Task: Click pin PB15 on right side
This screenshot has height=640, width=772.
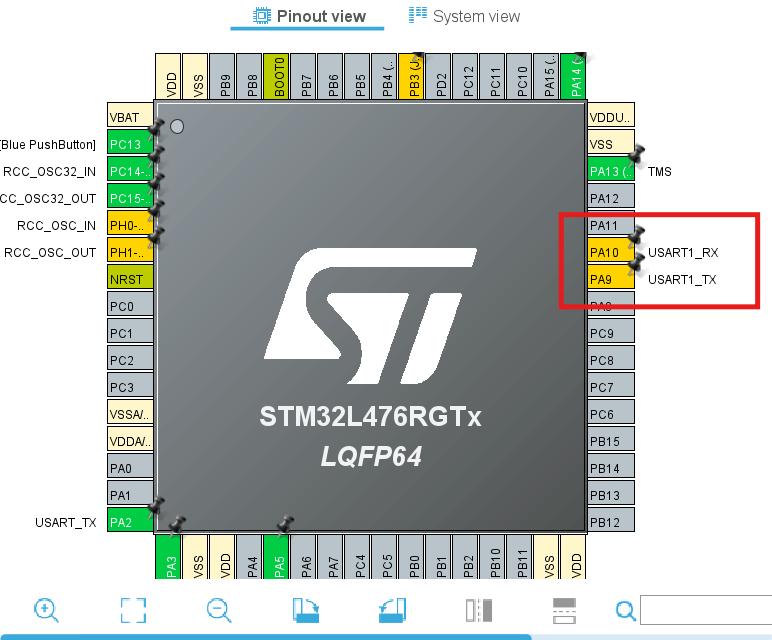Action: (x=611, y=441)
